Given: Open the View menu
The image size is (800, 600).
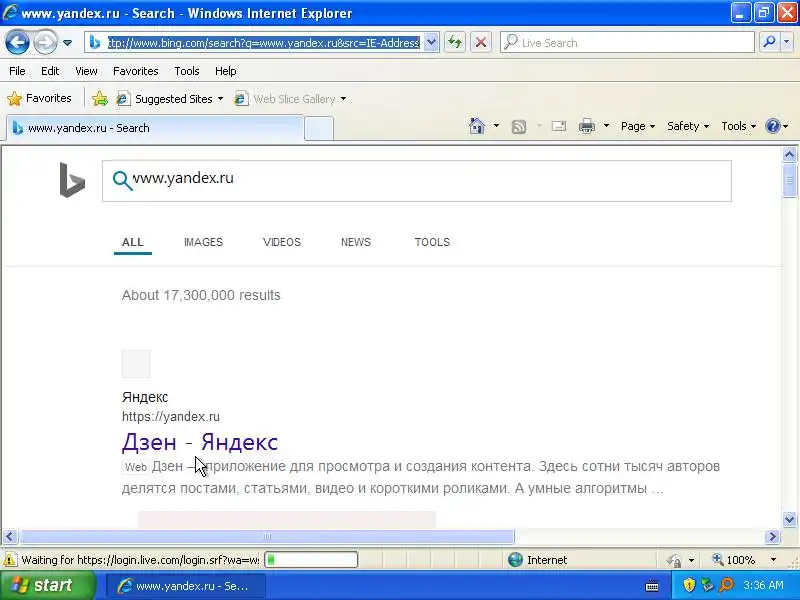Looking at the screenshot, I should [x=86, y=71].
